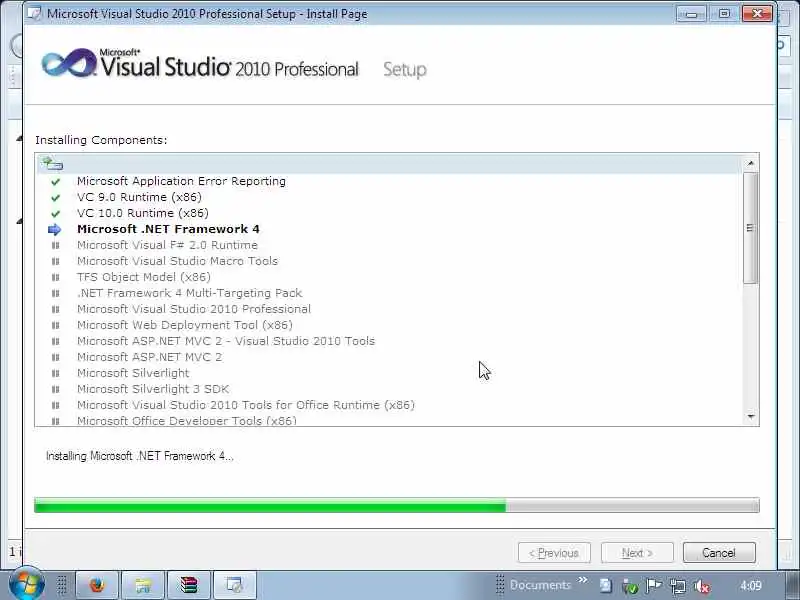800x600 pixels.
Task: Click the pending icon beside Microsoft Silverlight 3 SDK
Action: click(x=56, y=389)
